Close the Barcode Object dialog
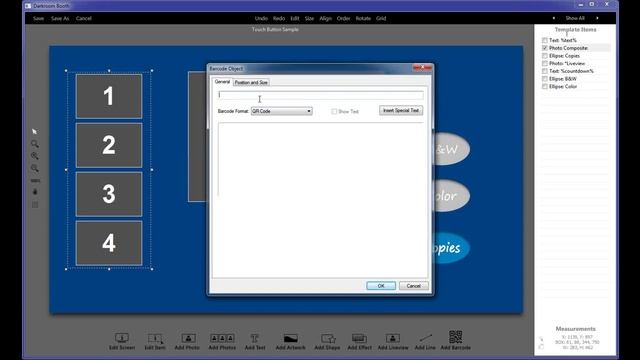This screenshot has width=640, height=360. click(x=422, y=68)
